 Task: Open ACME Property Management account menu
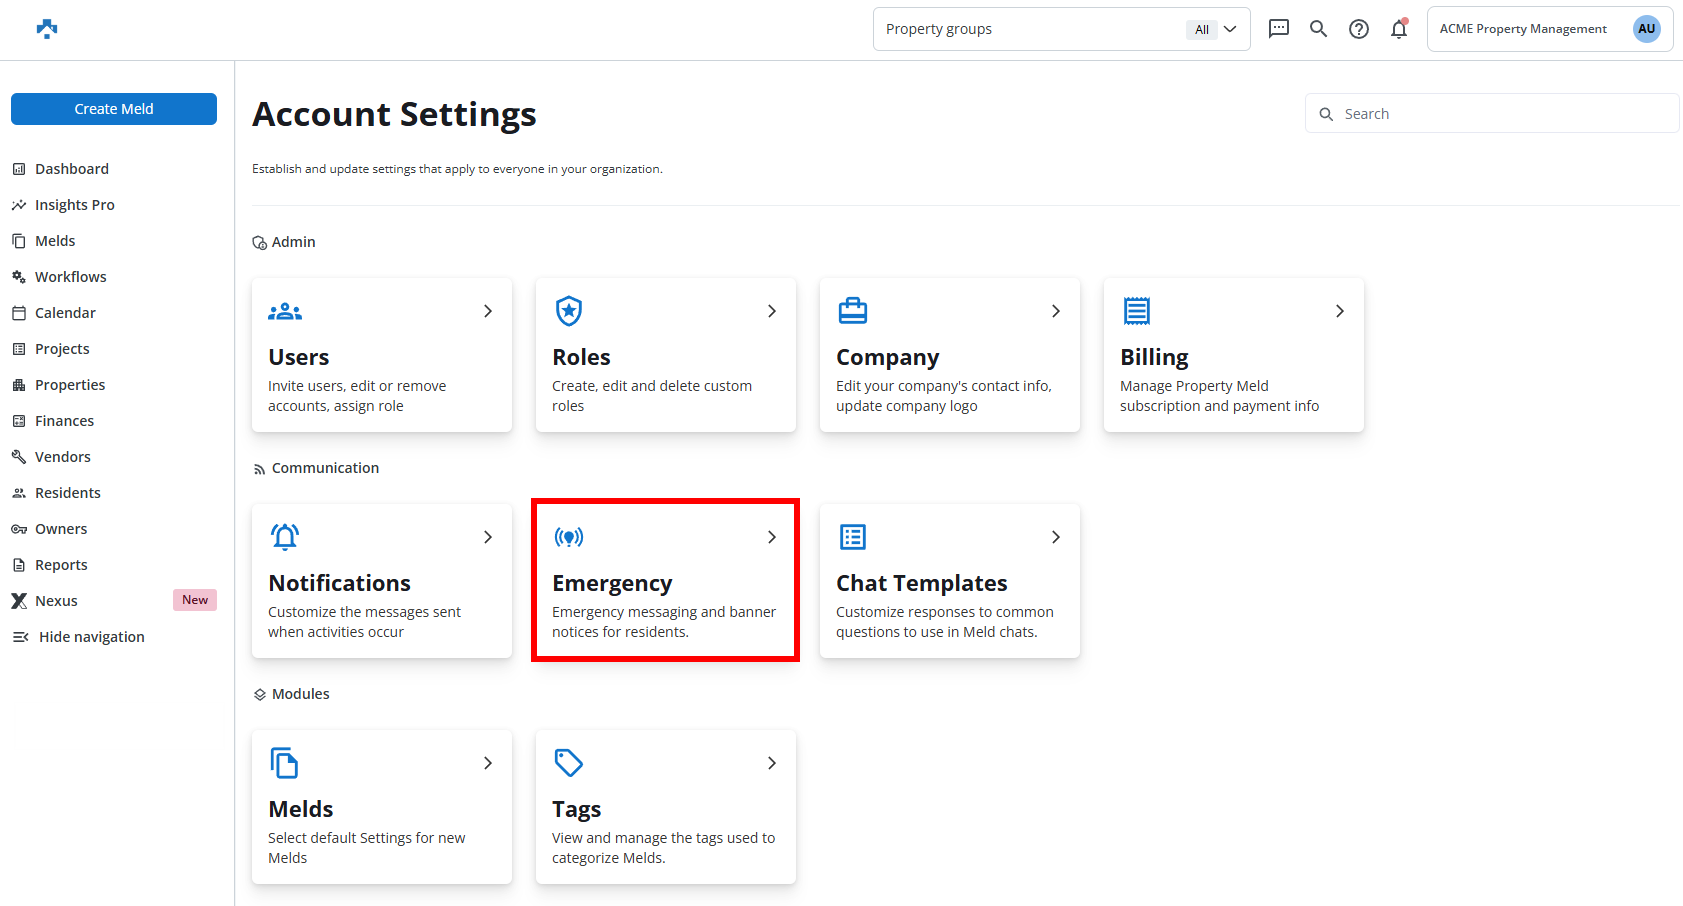point(1523,29)
